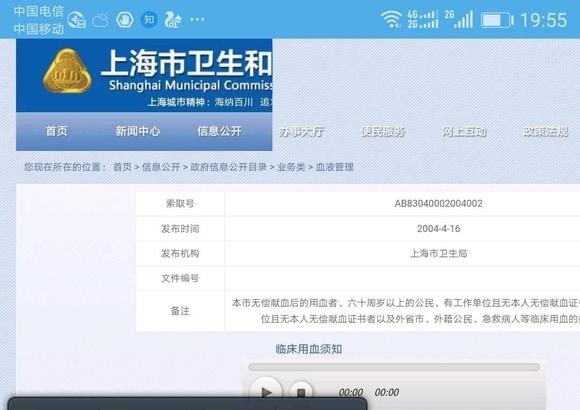
Task: Click the 政府信息公开目录 breadcrumb link
Action: 229,167
